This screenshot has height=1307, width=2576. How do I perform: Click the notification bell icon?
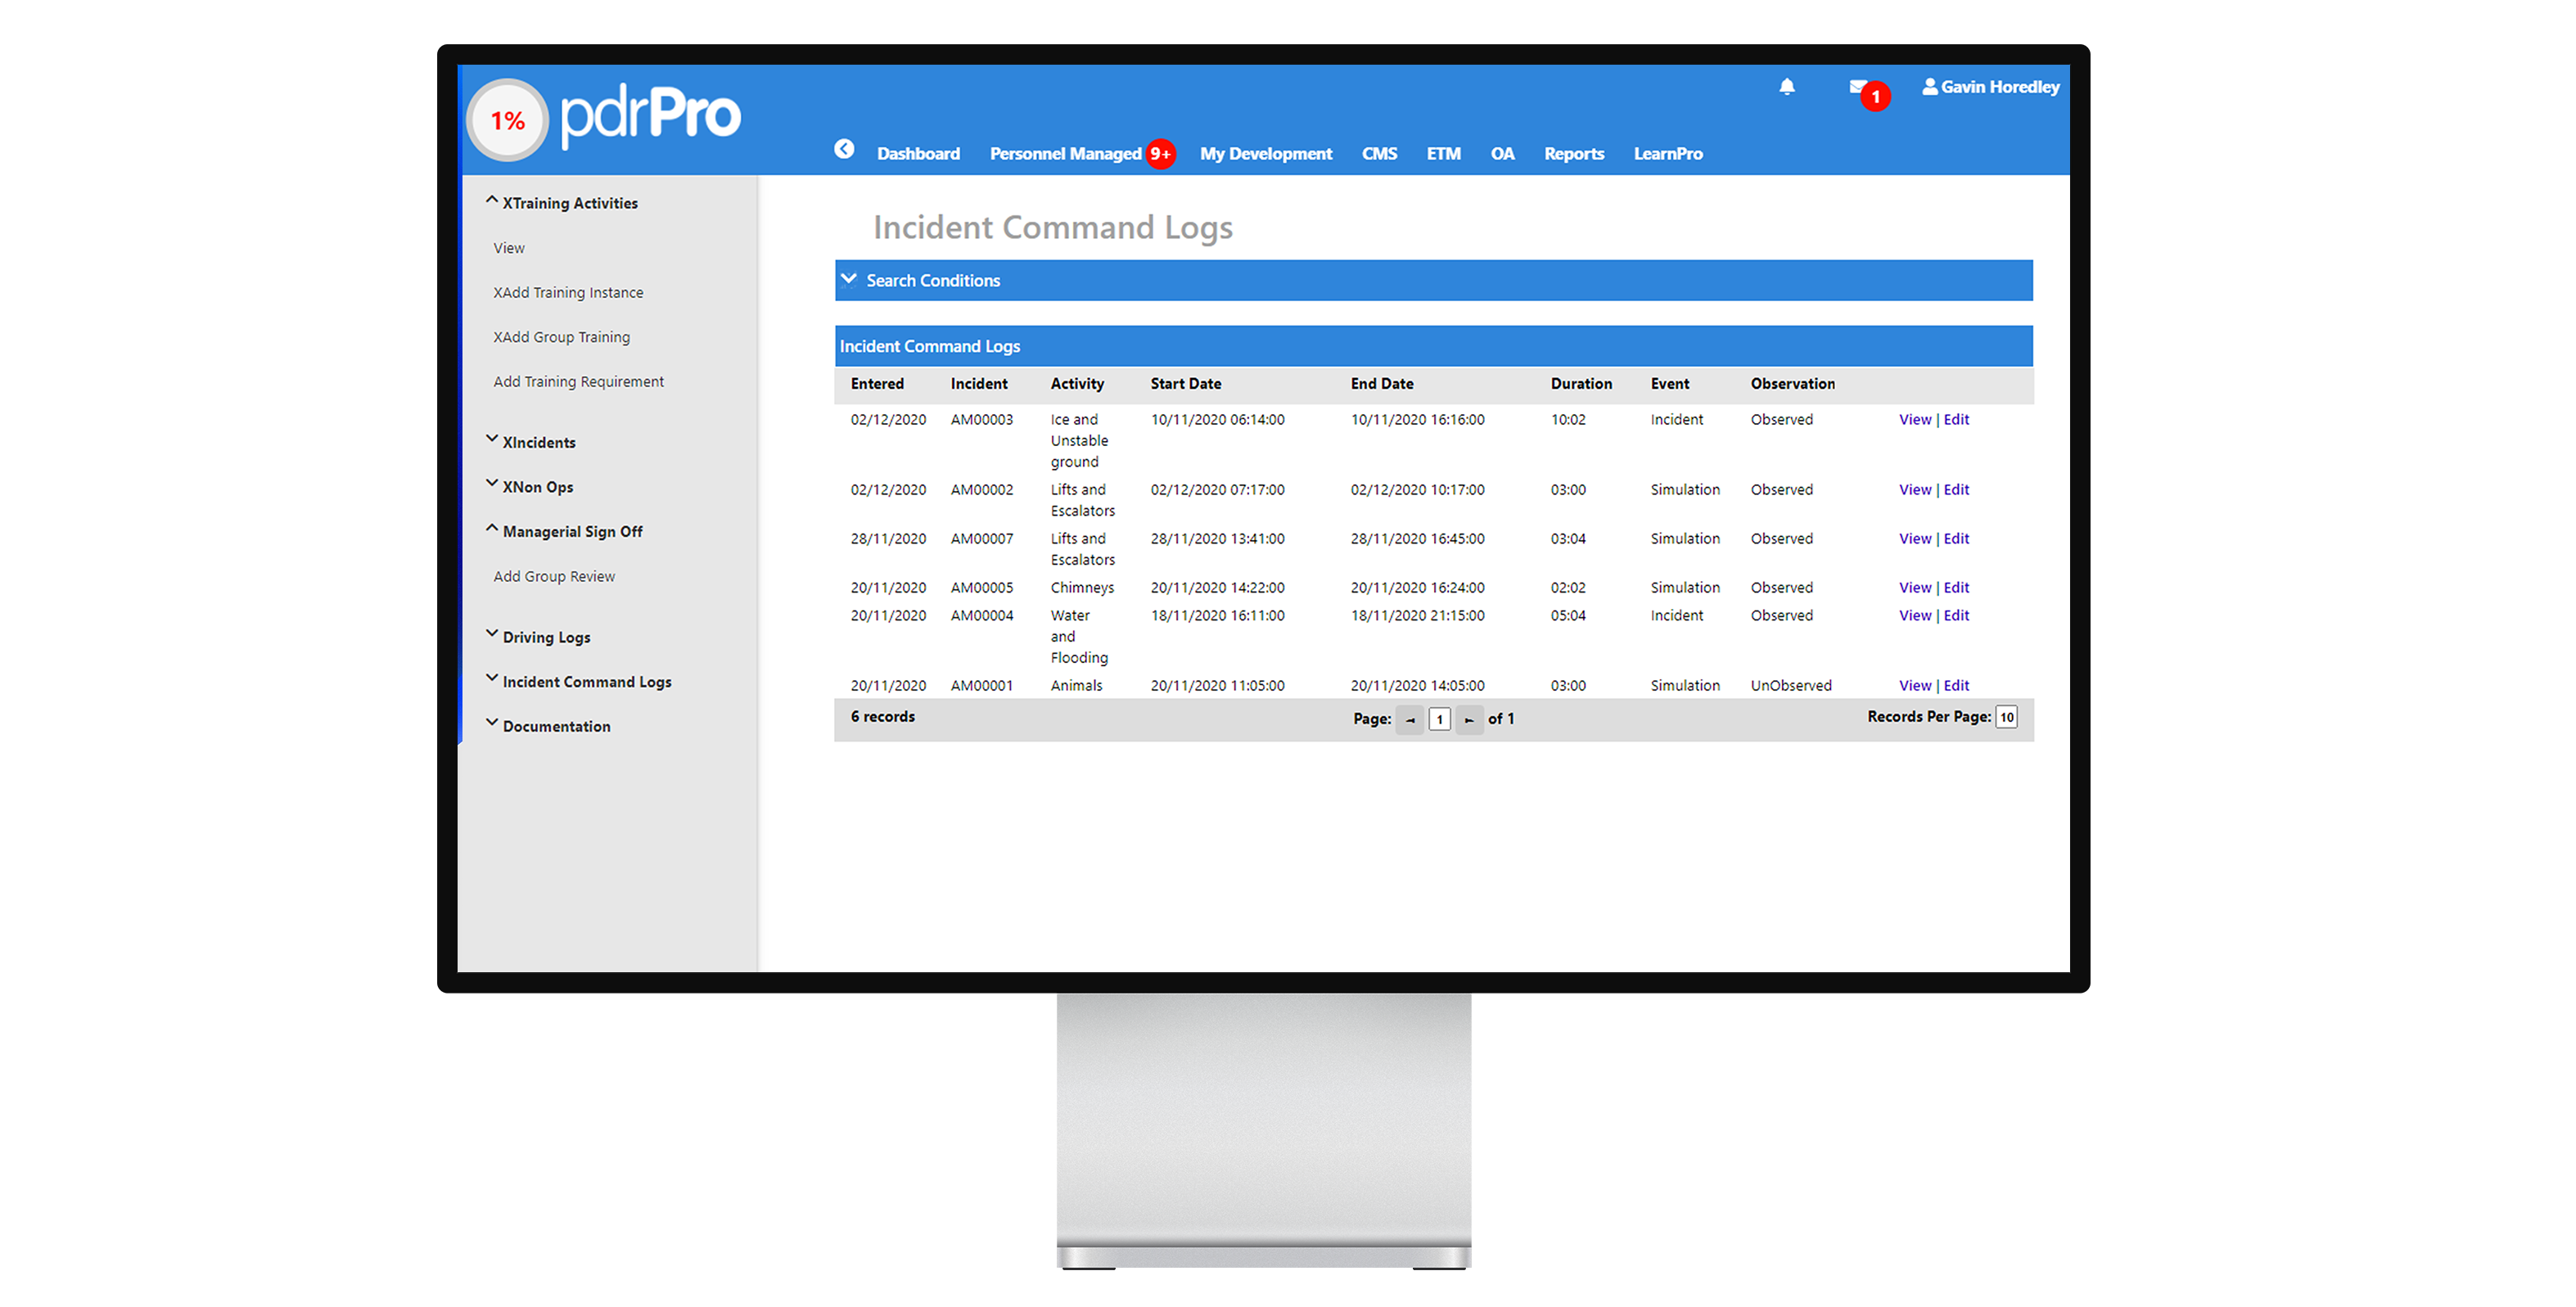[x=1786, y=87]
